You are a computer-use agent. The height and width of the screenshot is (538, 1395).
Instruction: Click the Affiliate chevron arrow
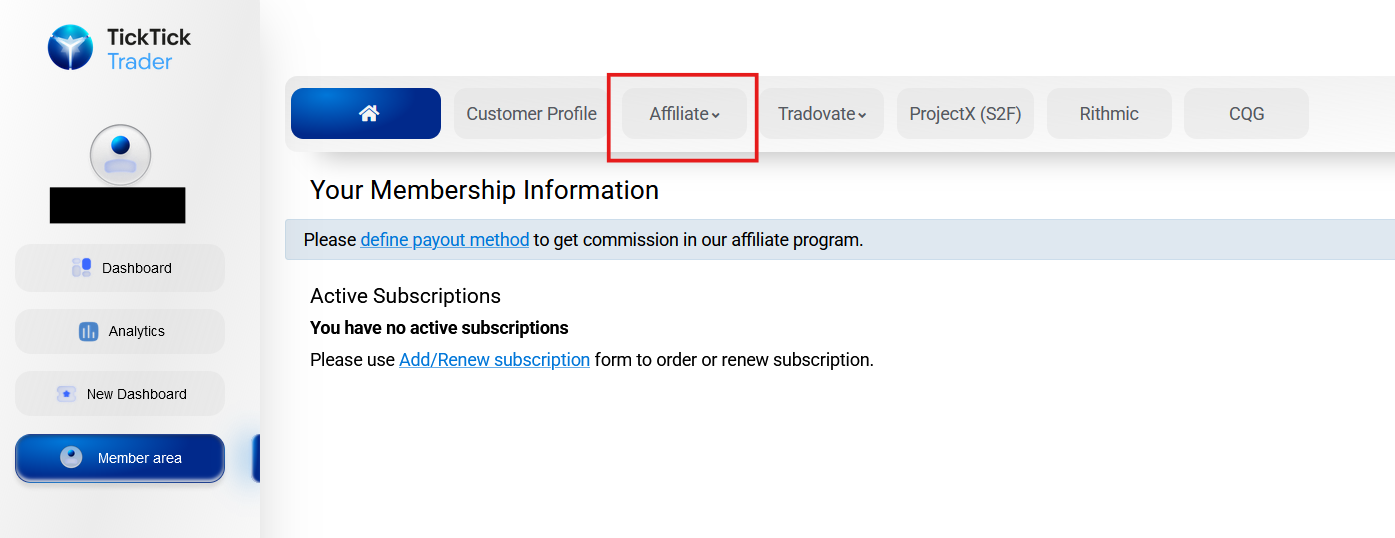pos(716,116)
